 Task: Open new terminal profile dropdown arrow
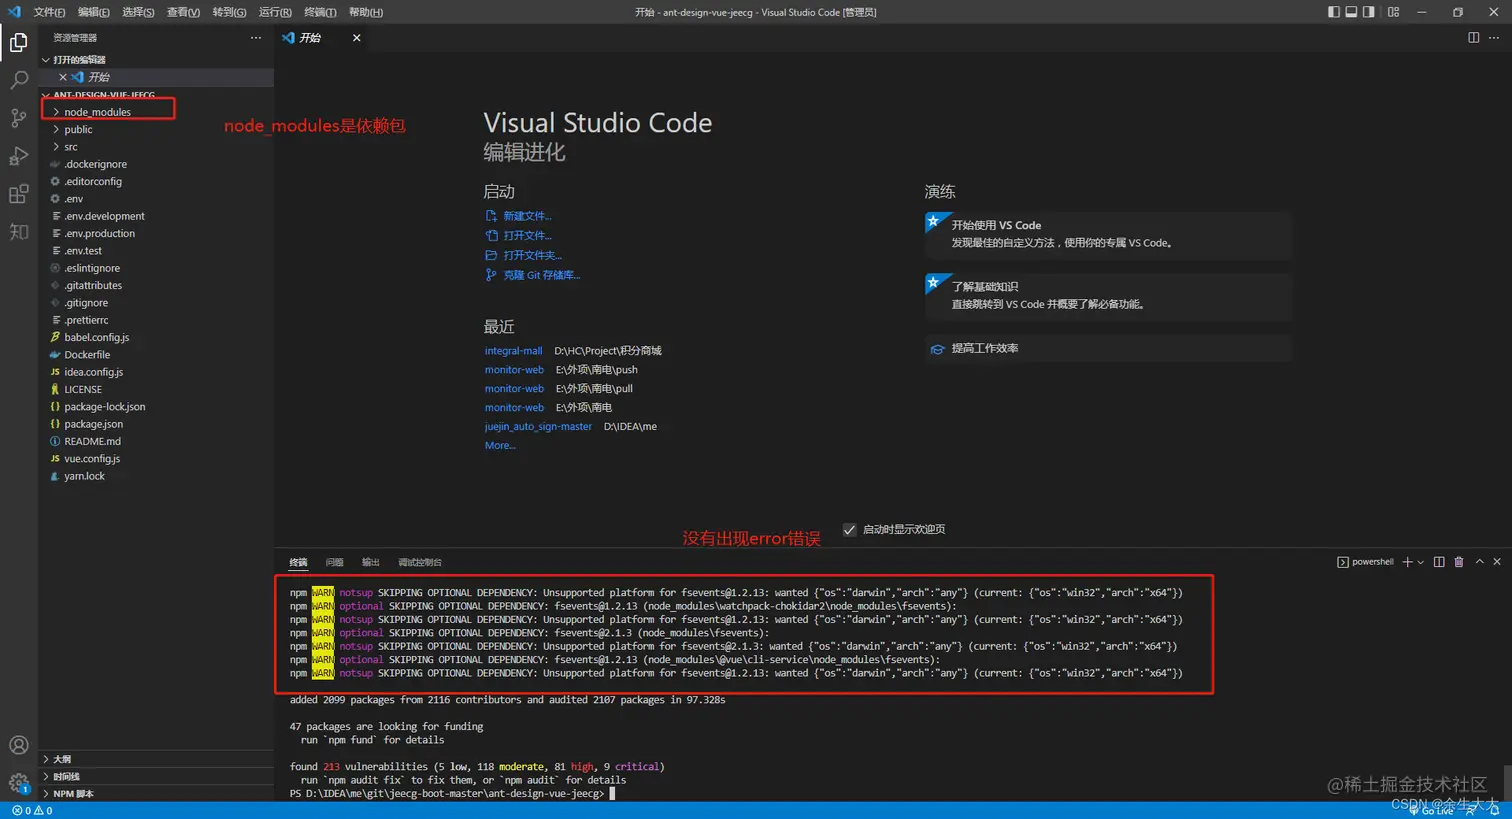click(x=1420, y=562)
